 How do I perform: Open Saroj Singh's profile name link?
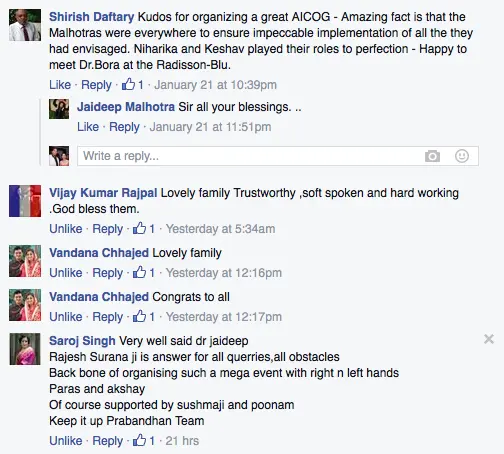pyautogui.click(x=82, y=341)
